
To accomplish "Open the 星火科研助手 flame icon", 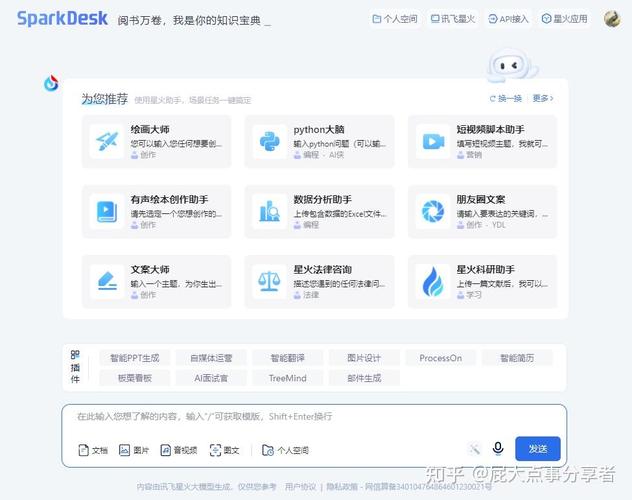I will pos(433,281).
